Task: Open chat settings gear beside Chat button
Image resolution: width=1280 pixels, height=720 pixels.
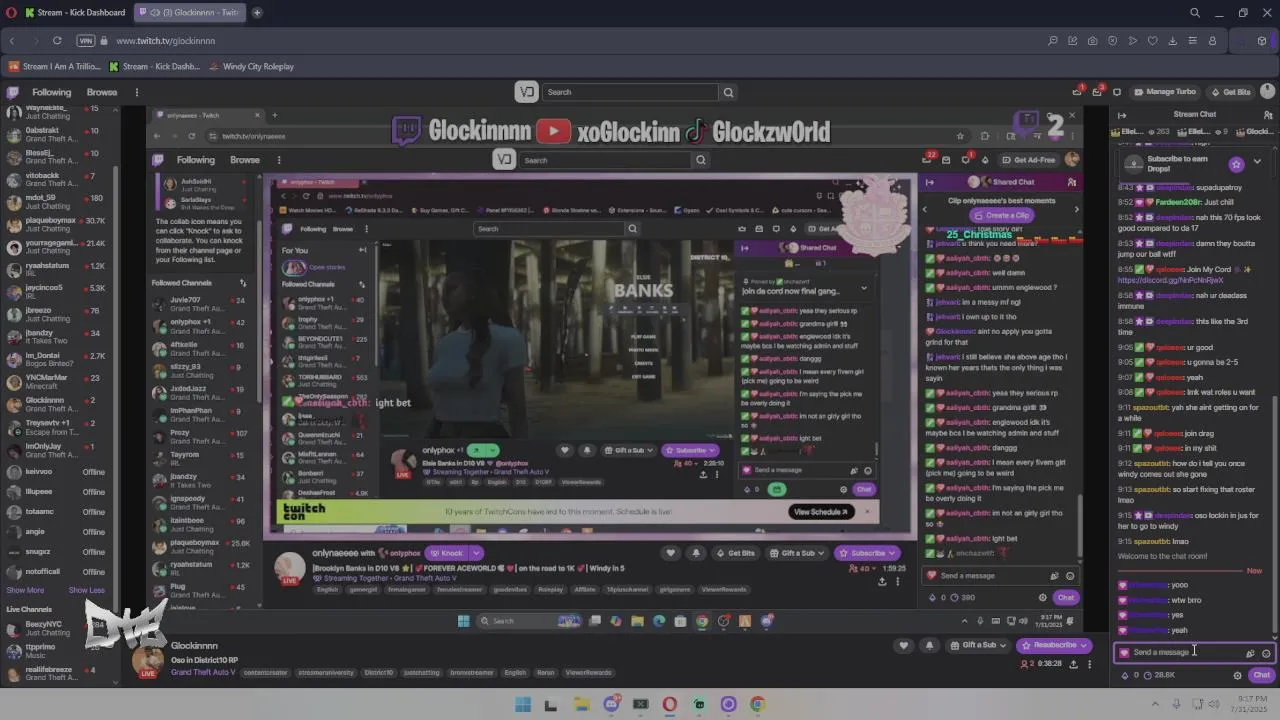Action: click(x=1237, y=675)
